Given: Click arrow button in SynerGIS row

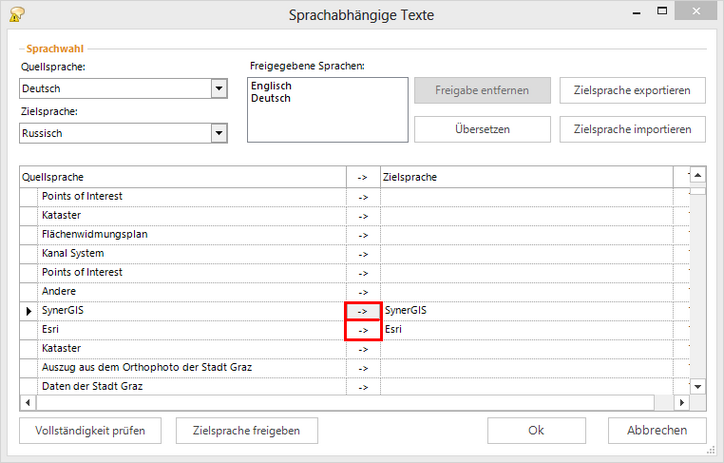Looking at the screenshot, I should 362,311.
